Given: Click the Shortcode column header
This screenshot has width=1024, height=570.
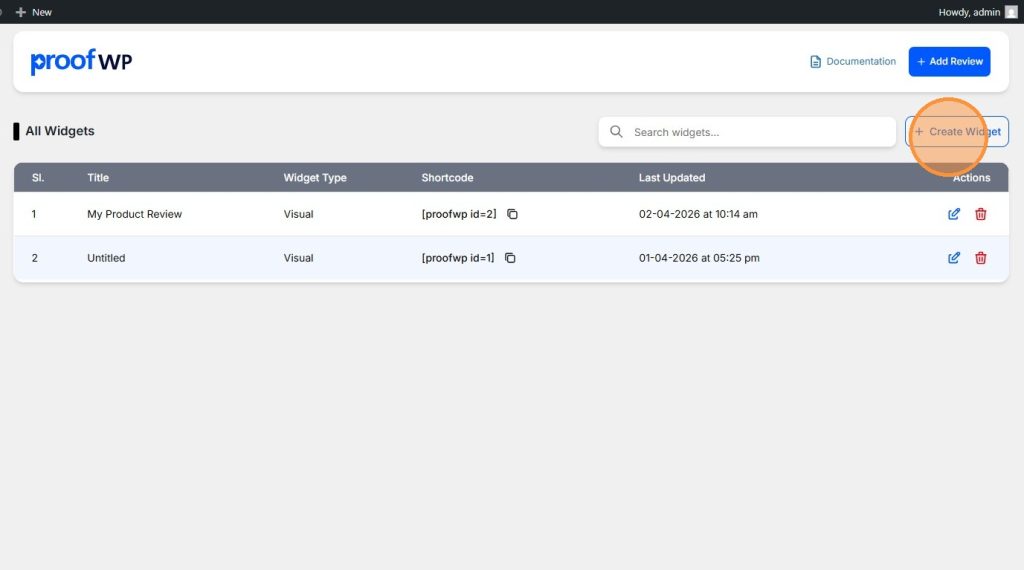Looking at the screenshot, I should pos(447,178).
